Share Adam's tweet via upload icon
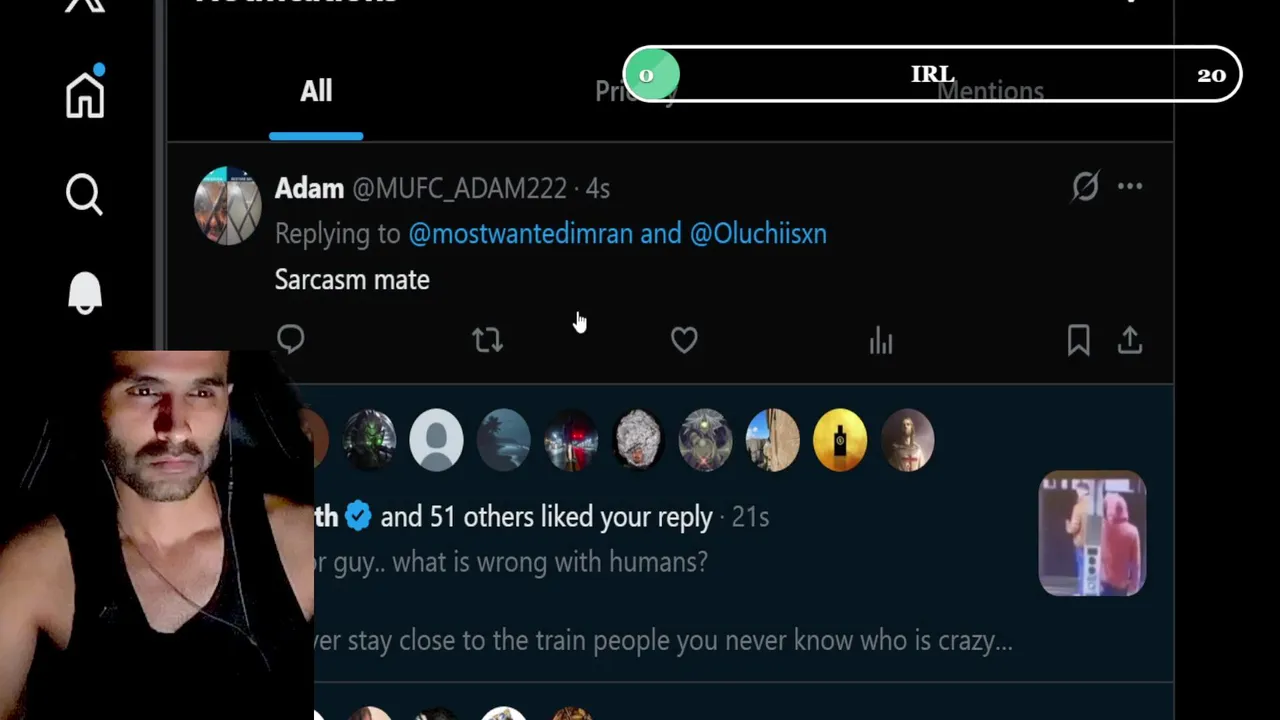 click(x=1130, y=340)
